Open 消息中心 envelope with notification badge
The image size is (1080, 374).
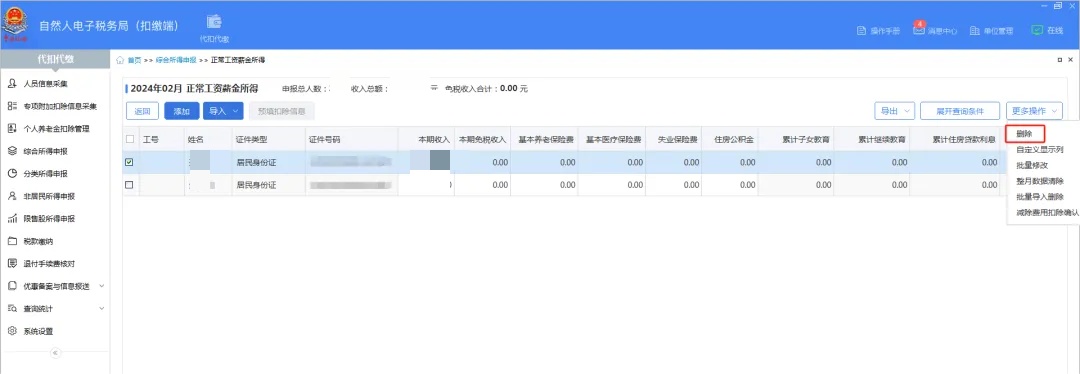click(x=919, y=30)
